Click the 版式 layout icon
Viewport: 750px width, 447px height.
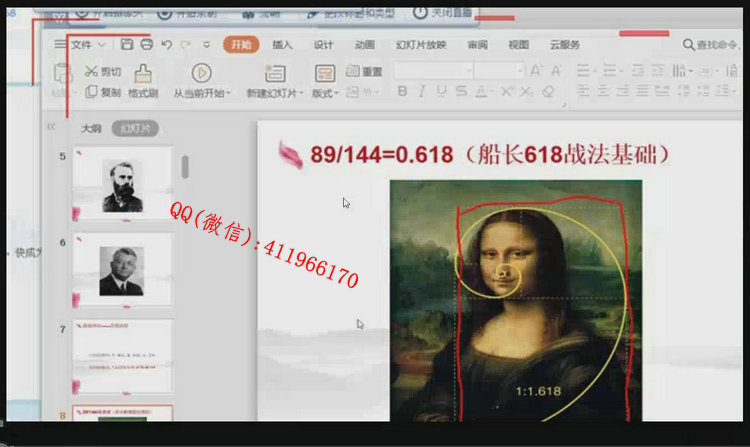click(325, 74)
